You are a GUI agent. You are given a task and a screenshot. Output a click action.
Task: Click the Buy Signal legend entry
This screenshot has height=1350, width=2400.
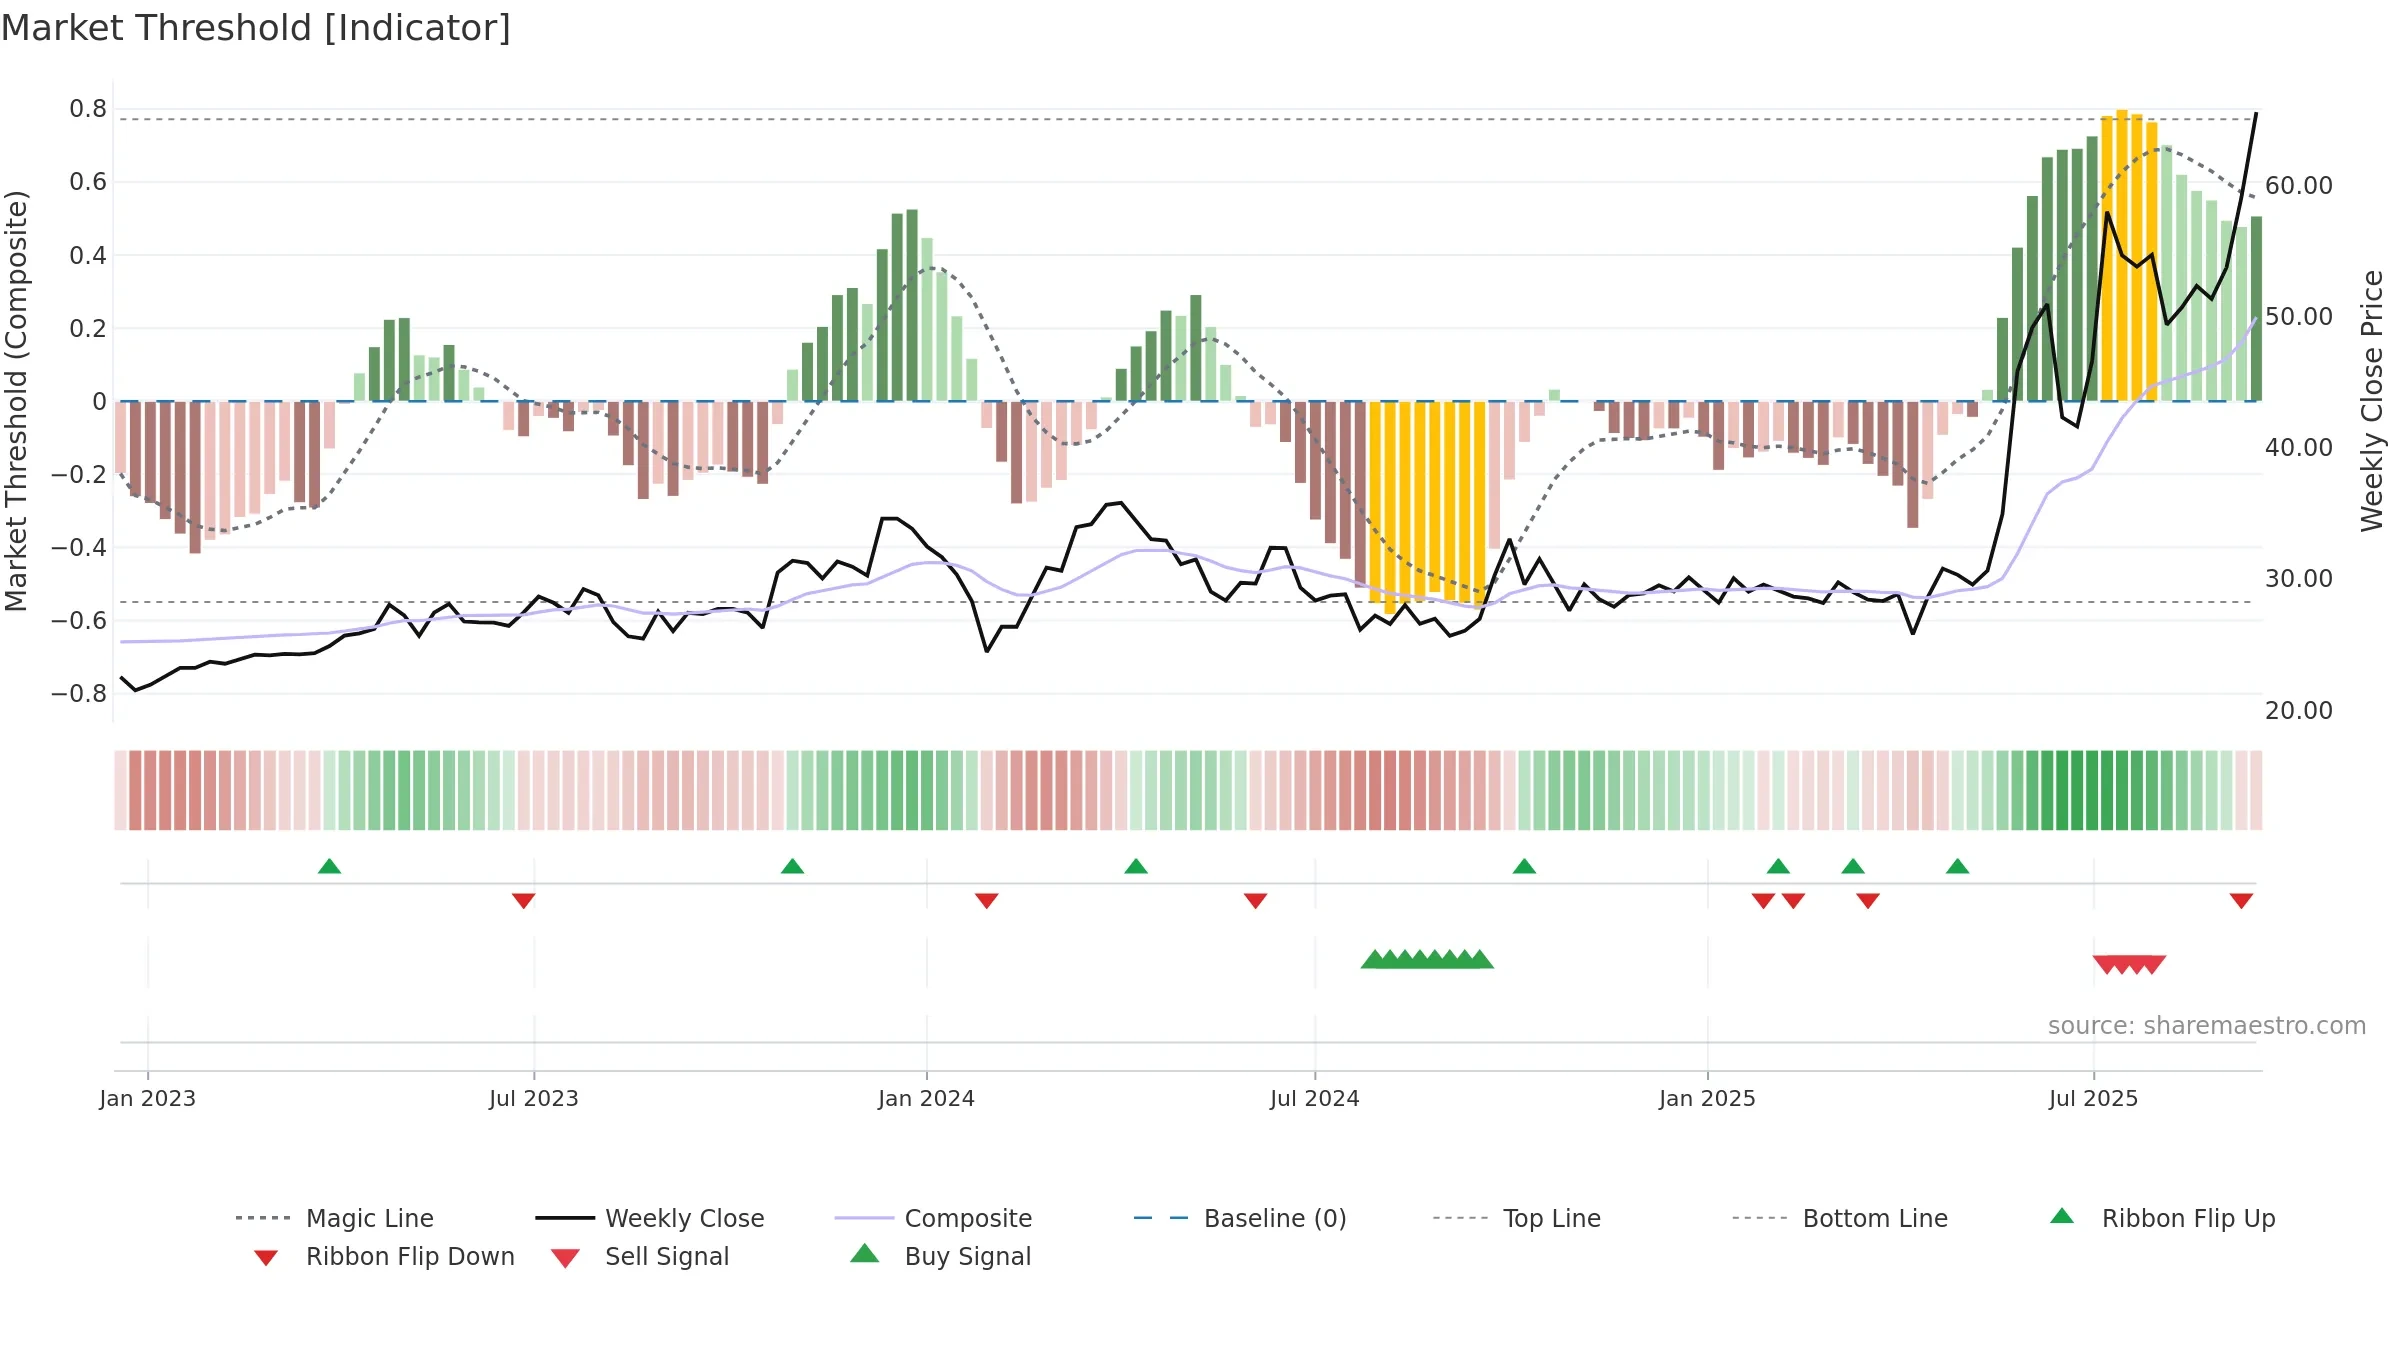(940, 1256)
